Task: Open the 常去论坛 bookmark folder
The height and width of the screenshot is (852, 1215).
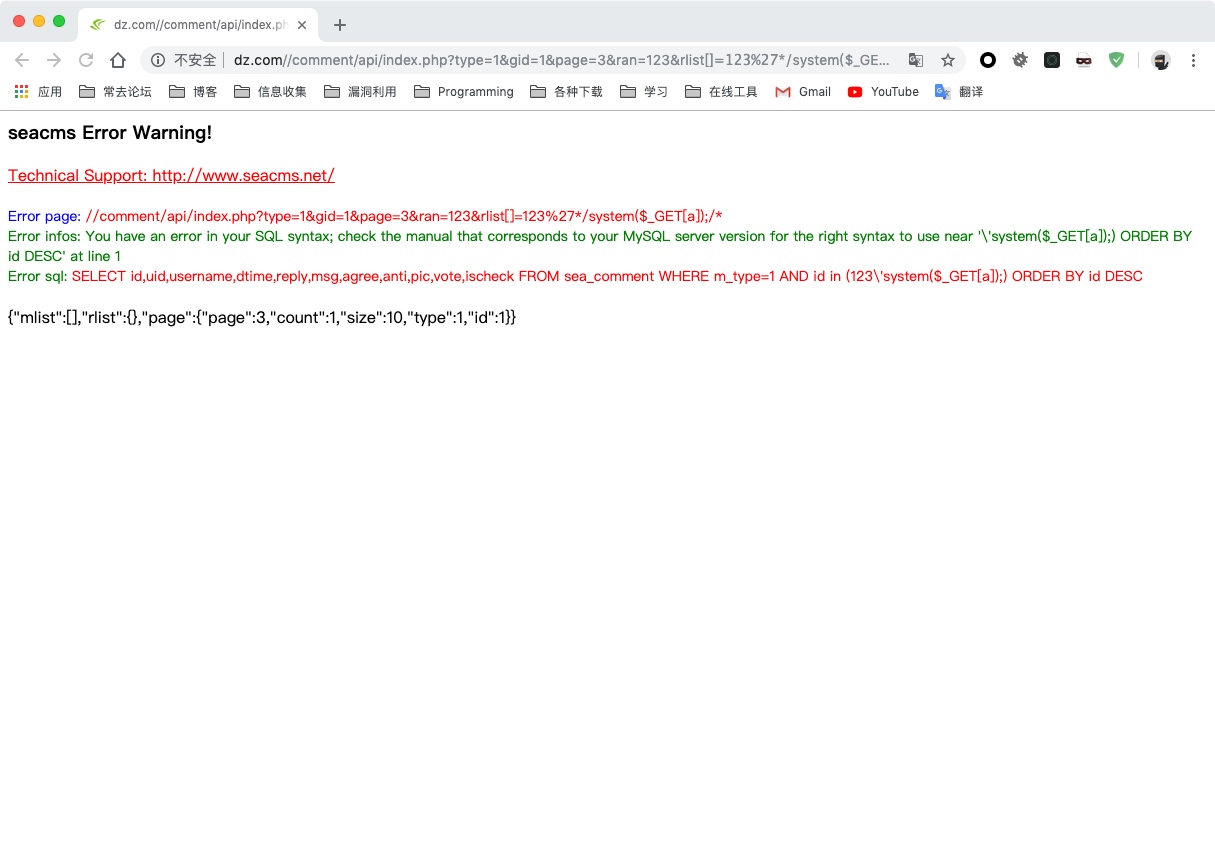Action: pos(115,91)
